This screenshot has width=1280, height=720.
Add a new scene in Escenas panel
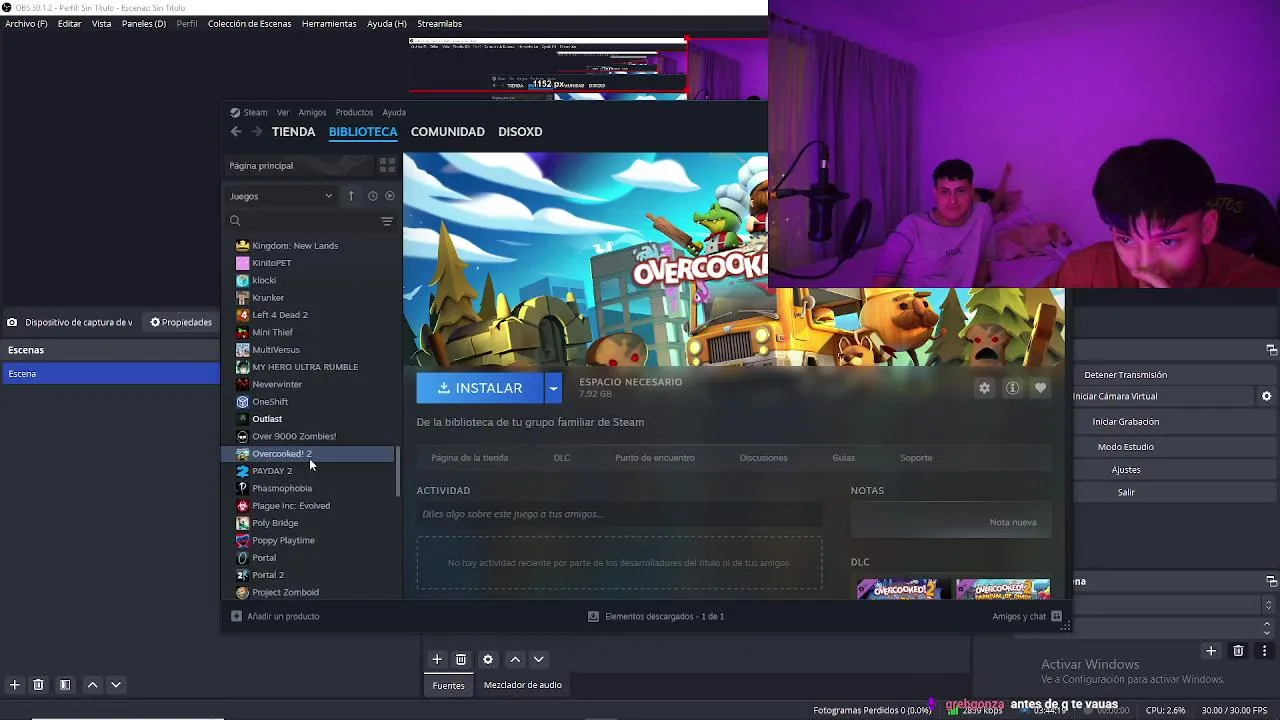[14, 685]
